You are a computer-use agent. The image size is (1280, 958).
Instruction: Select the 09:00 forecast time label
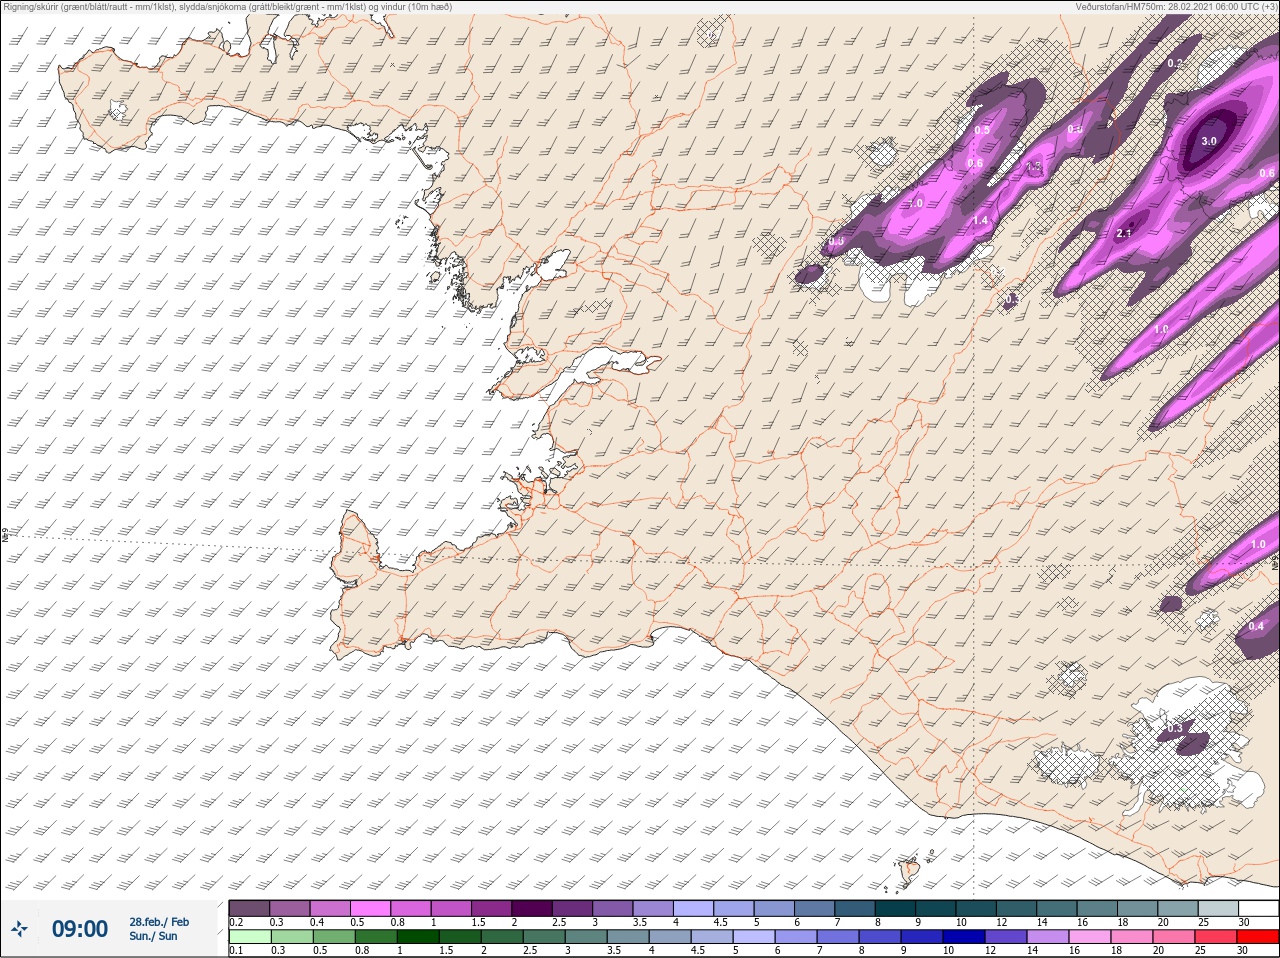point(80,929)
